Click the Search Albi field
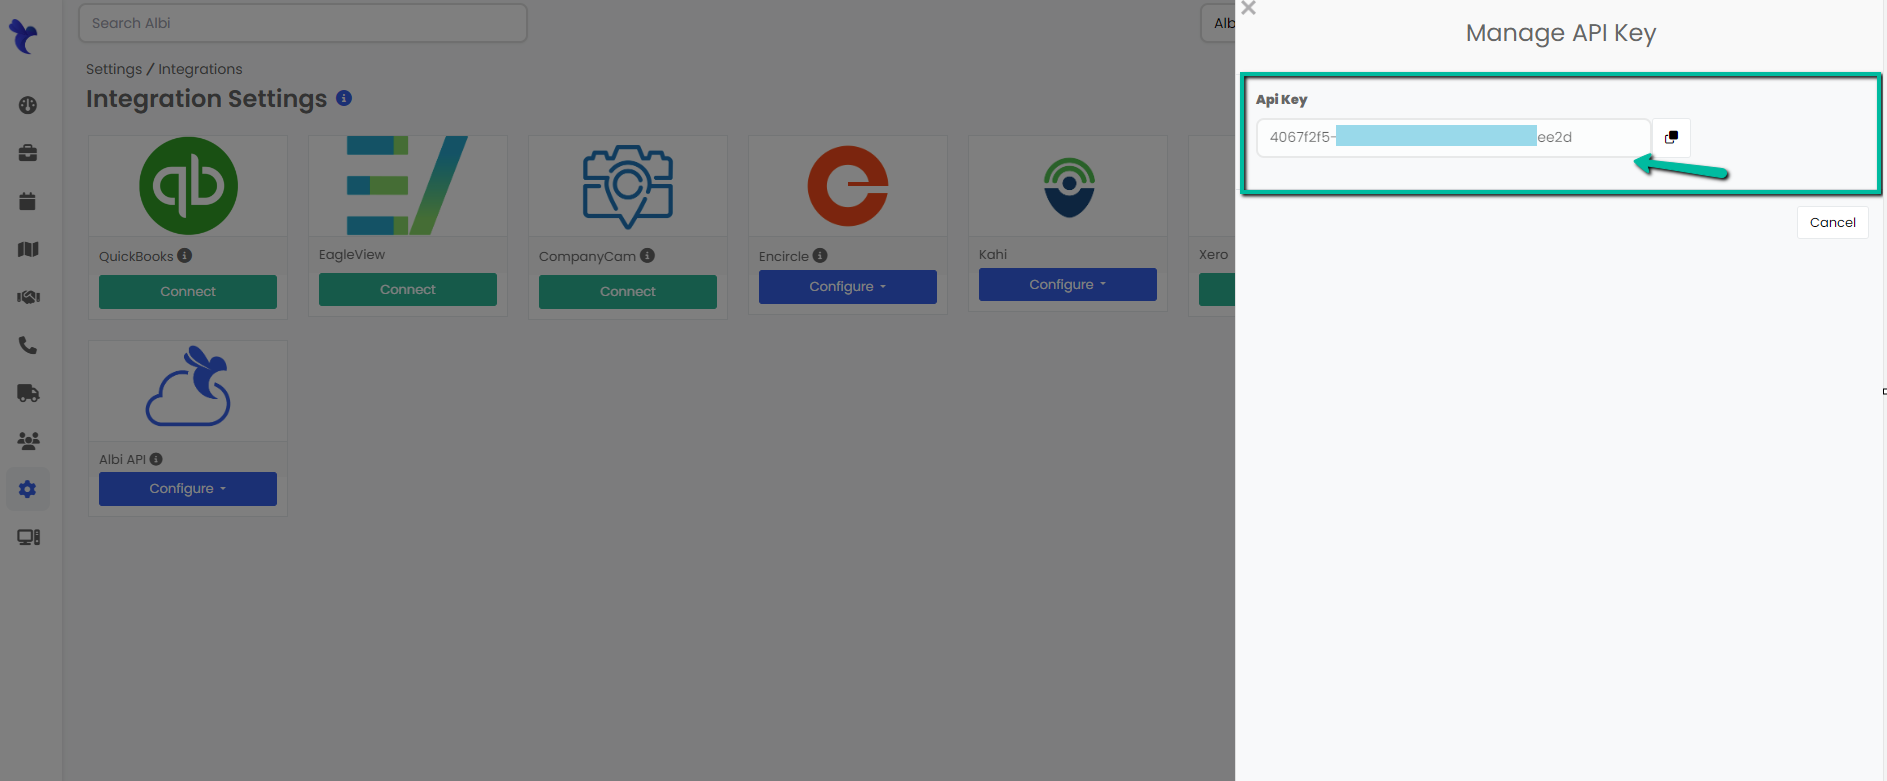1887x781 pixels. (x=303, y=23)
